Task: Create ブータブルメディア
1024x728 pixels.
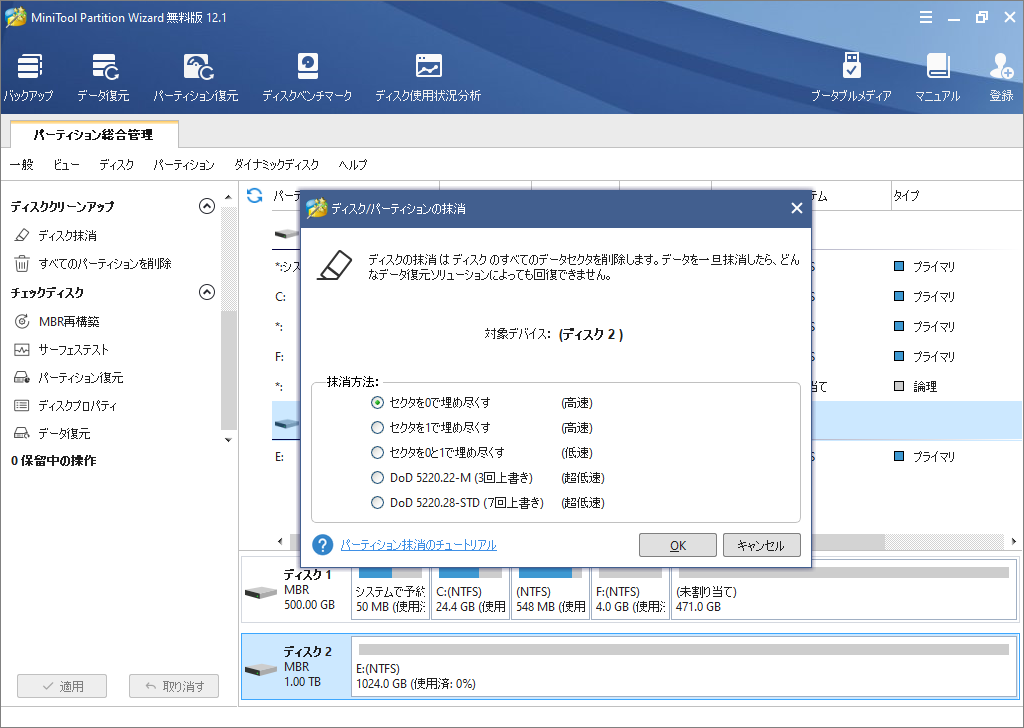Action: [x=851, y=77]
